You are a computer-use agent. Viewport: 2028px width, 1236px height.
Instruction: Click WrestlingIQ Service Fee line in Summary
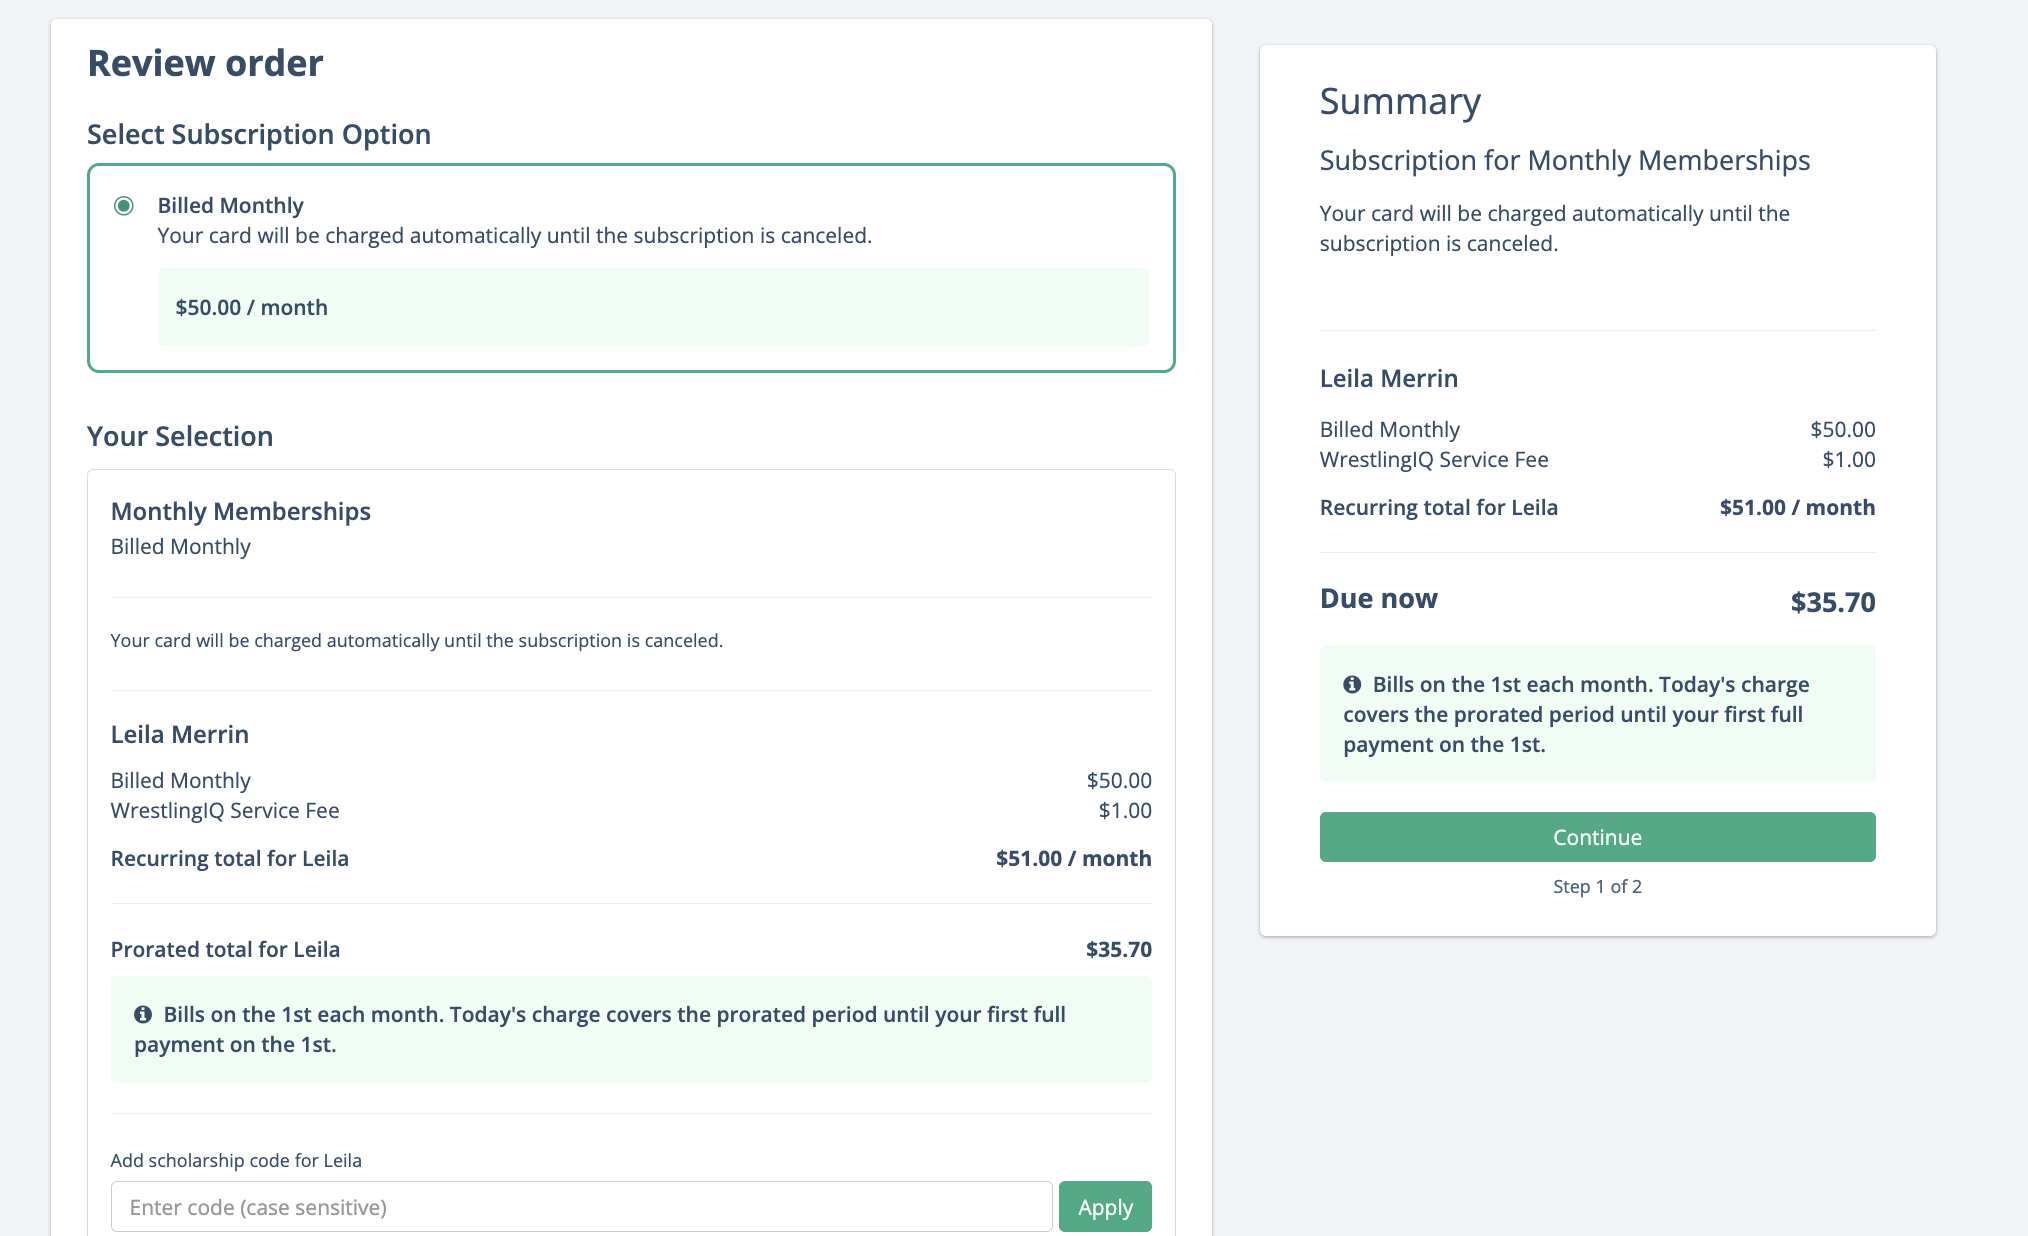point(1434,459)
